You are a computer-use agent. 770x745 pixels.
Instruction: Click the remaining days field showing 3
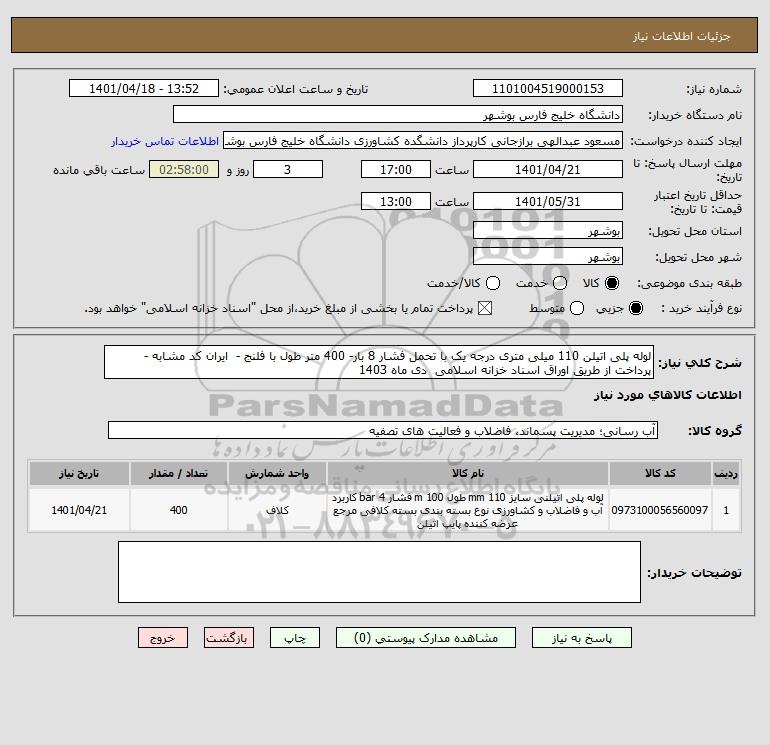pos(288,169)
